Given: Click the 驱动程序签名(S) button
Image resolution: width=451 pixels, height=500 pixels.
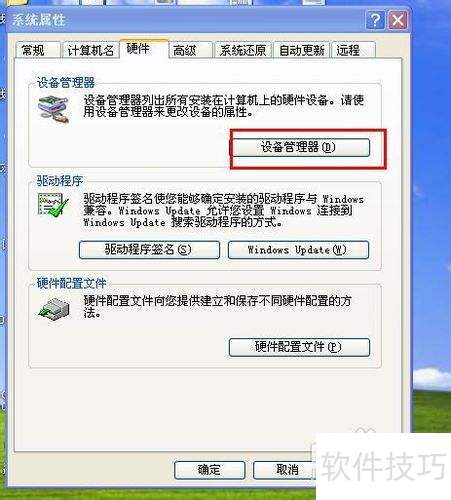Looking at the screenshot, I should coord(149,250).
